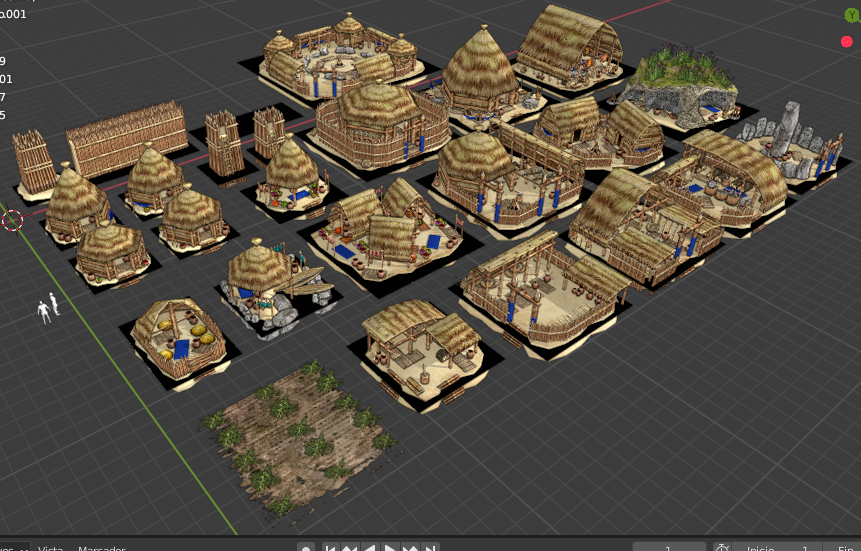Click the 3D cursor in the viewport

12,220
